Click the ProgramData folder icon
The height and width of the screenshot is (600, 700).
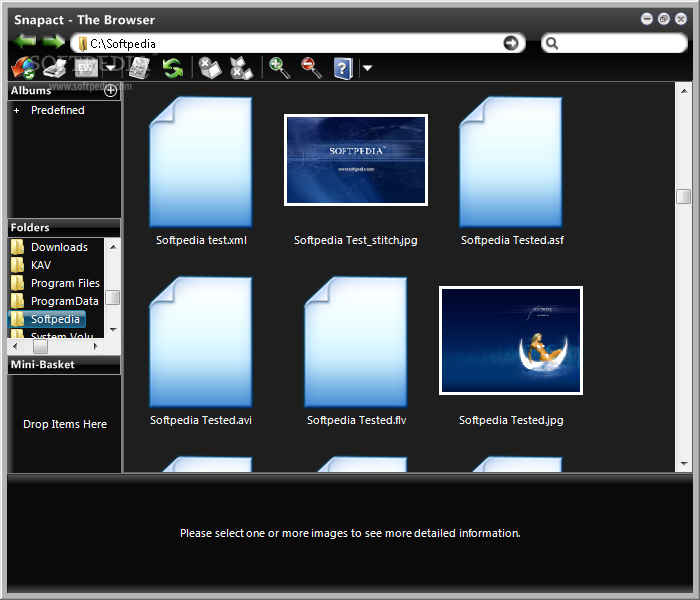coord(17,301)
